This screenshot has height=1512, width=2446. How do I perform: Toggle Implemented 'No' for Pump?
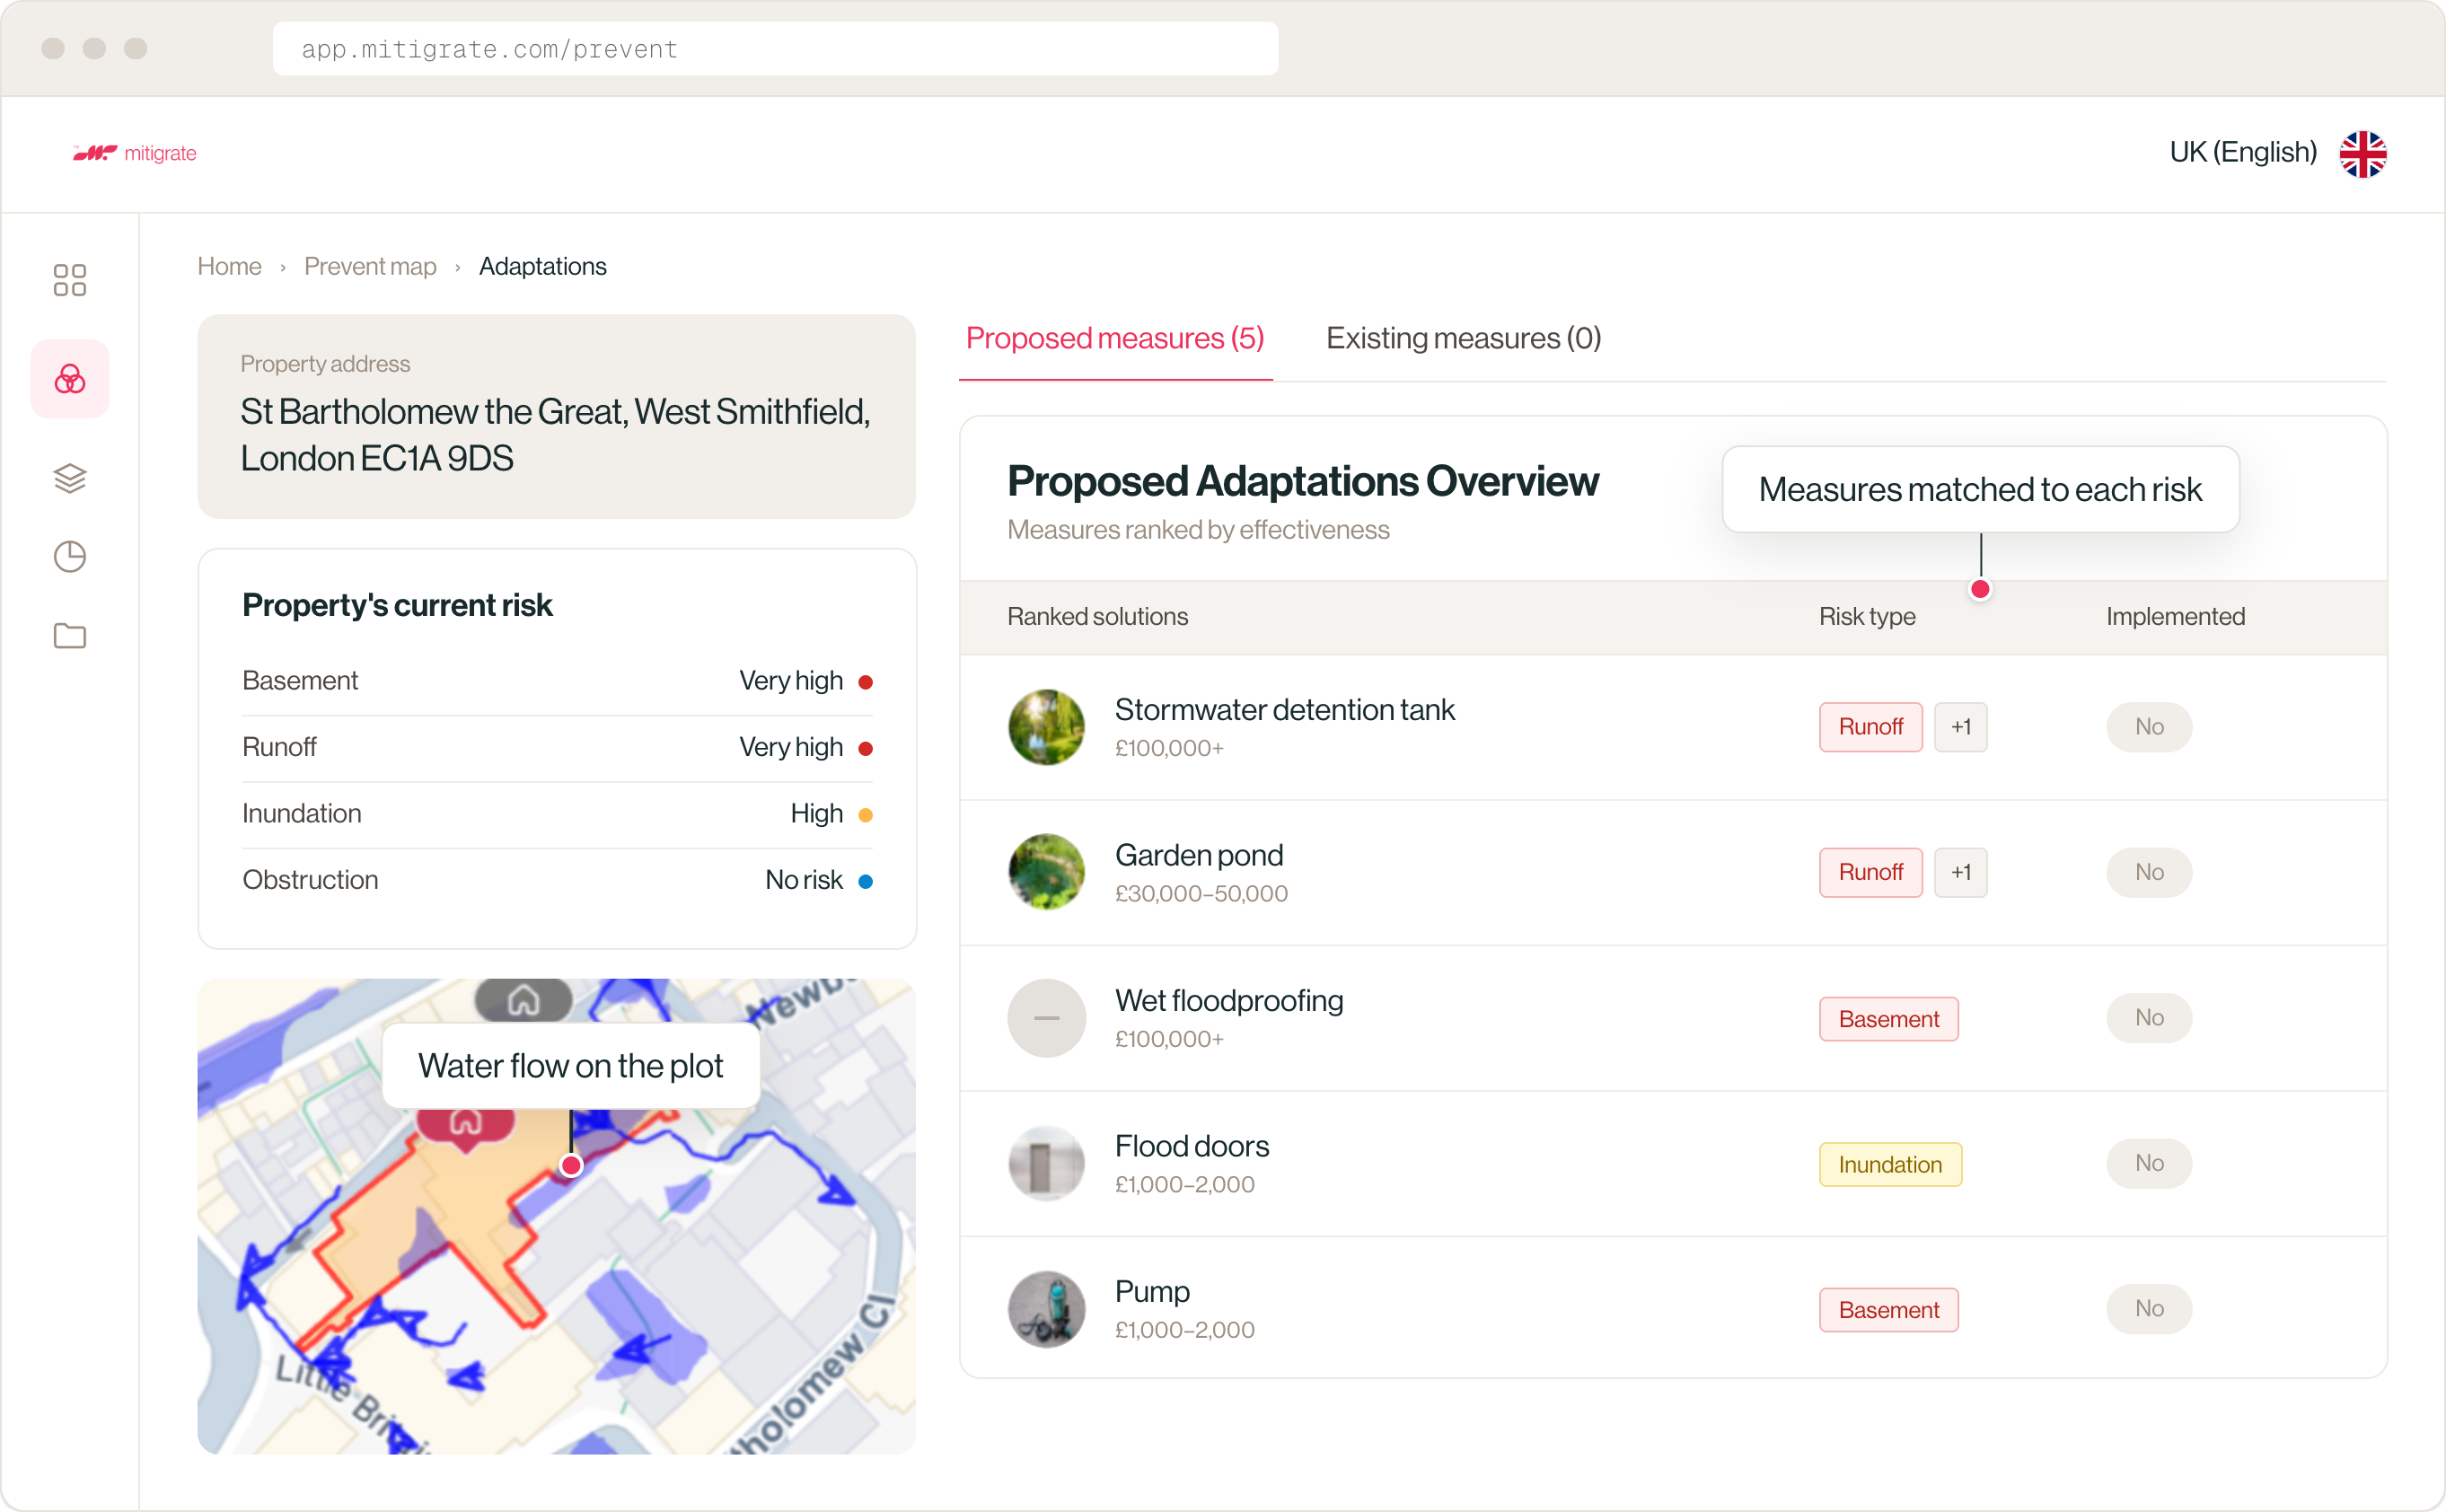(2149, 1309)
